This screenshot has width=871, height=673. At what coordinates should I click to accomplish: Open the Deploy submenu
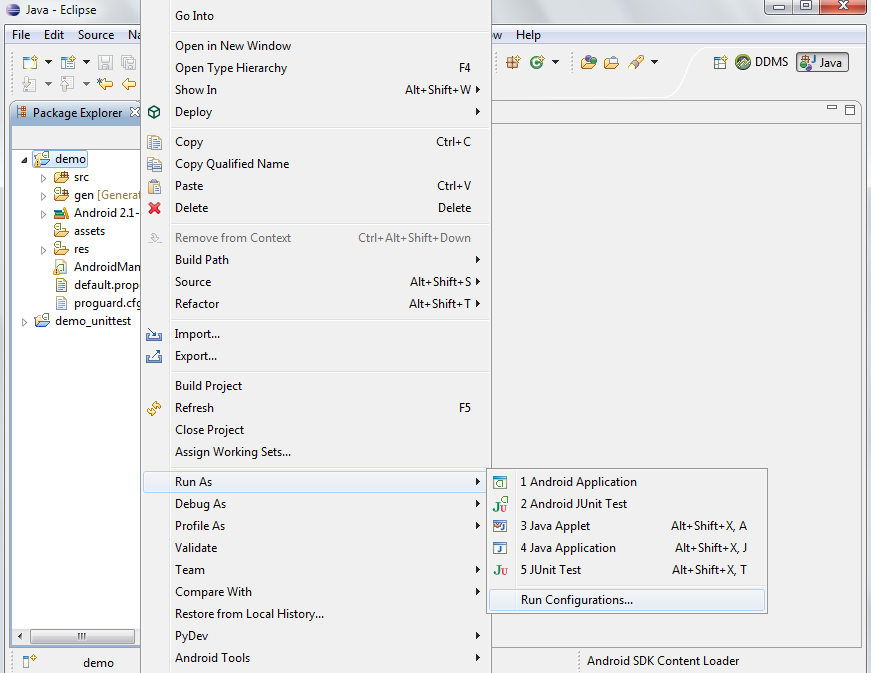(x=316, y=112)
